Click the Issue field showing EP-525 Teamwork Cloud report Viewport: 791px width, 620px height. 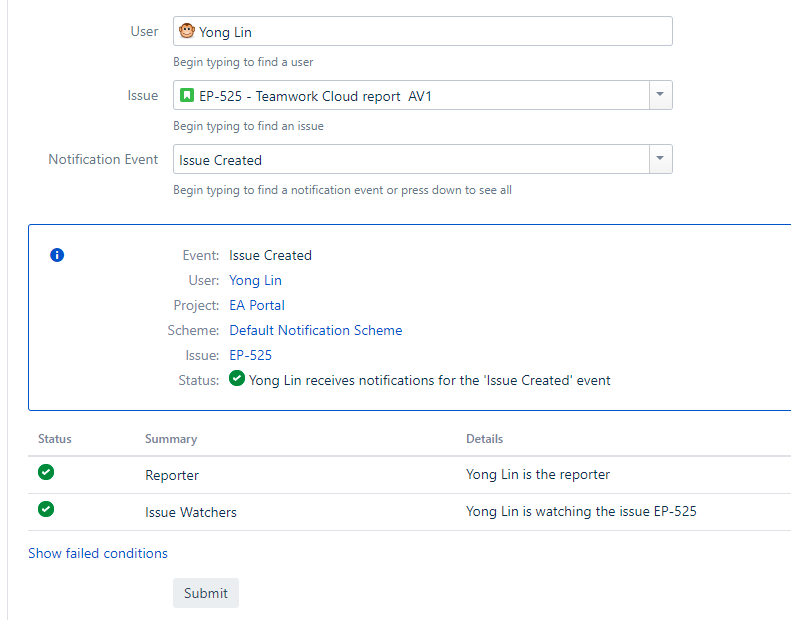(411, 95)
